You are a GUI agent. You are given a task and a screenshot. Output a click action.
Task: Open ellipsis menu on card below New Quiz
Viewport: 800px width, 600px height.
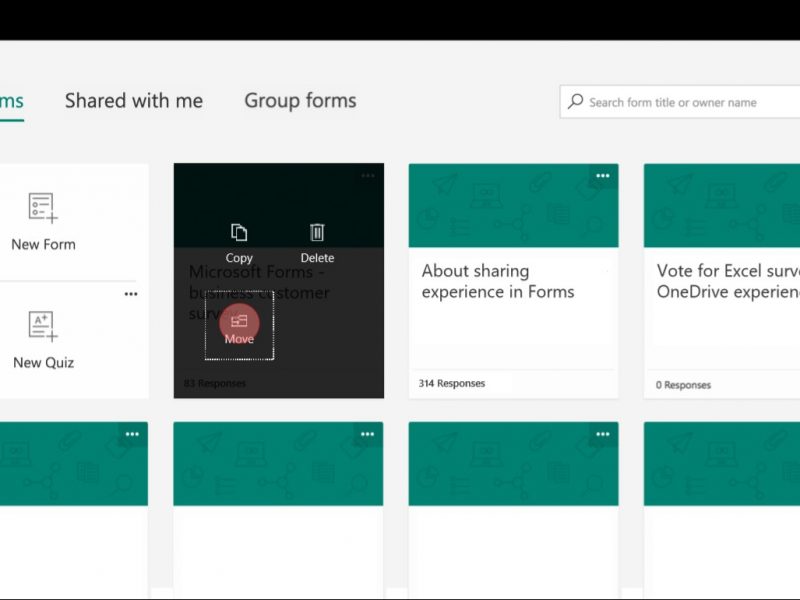[x=132, y=434]
